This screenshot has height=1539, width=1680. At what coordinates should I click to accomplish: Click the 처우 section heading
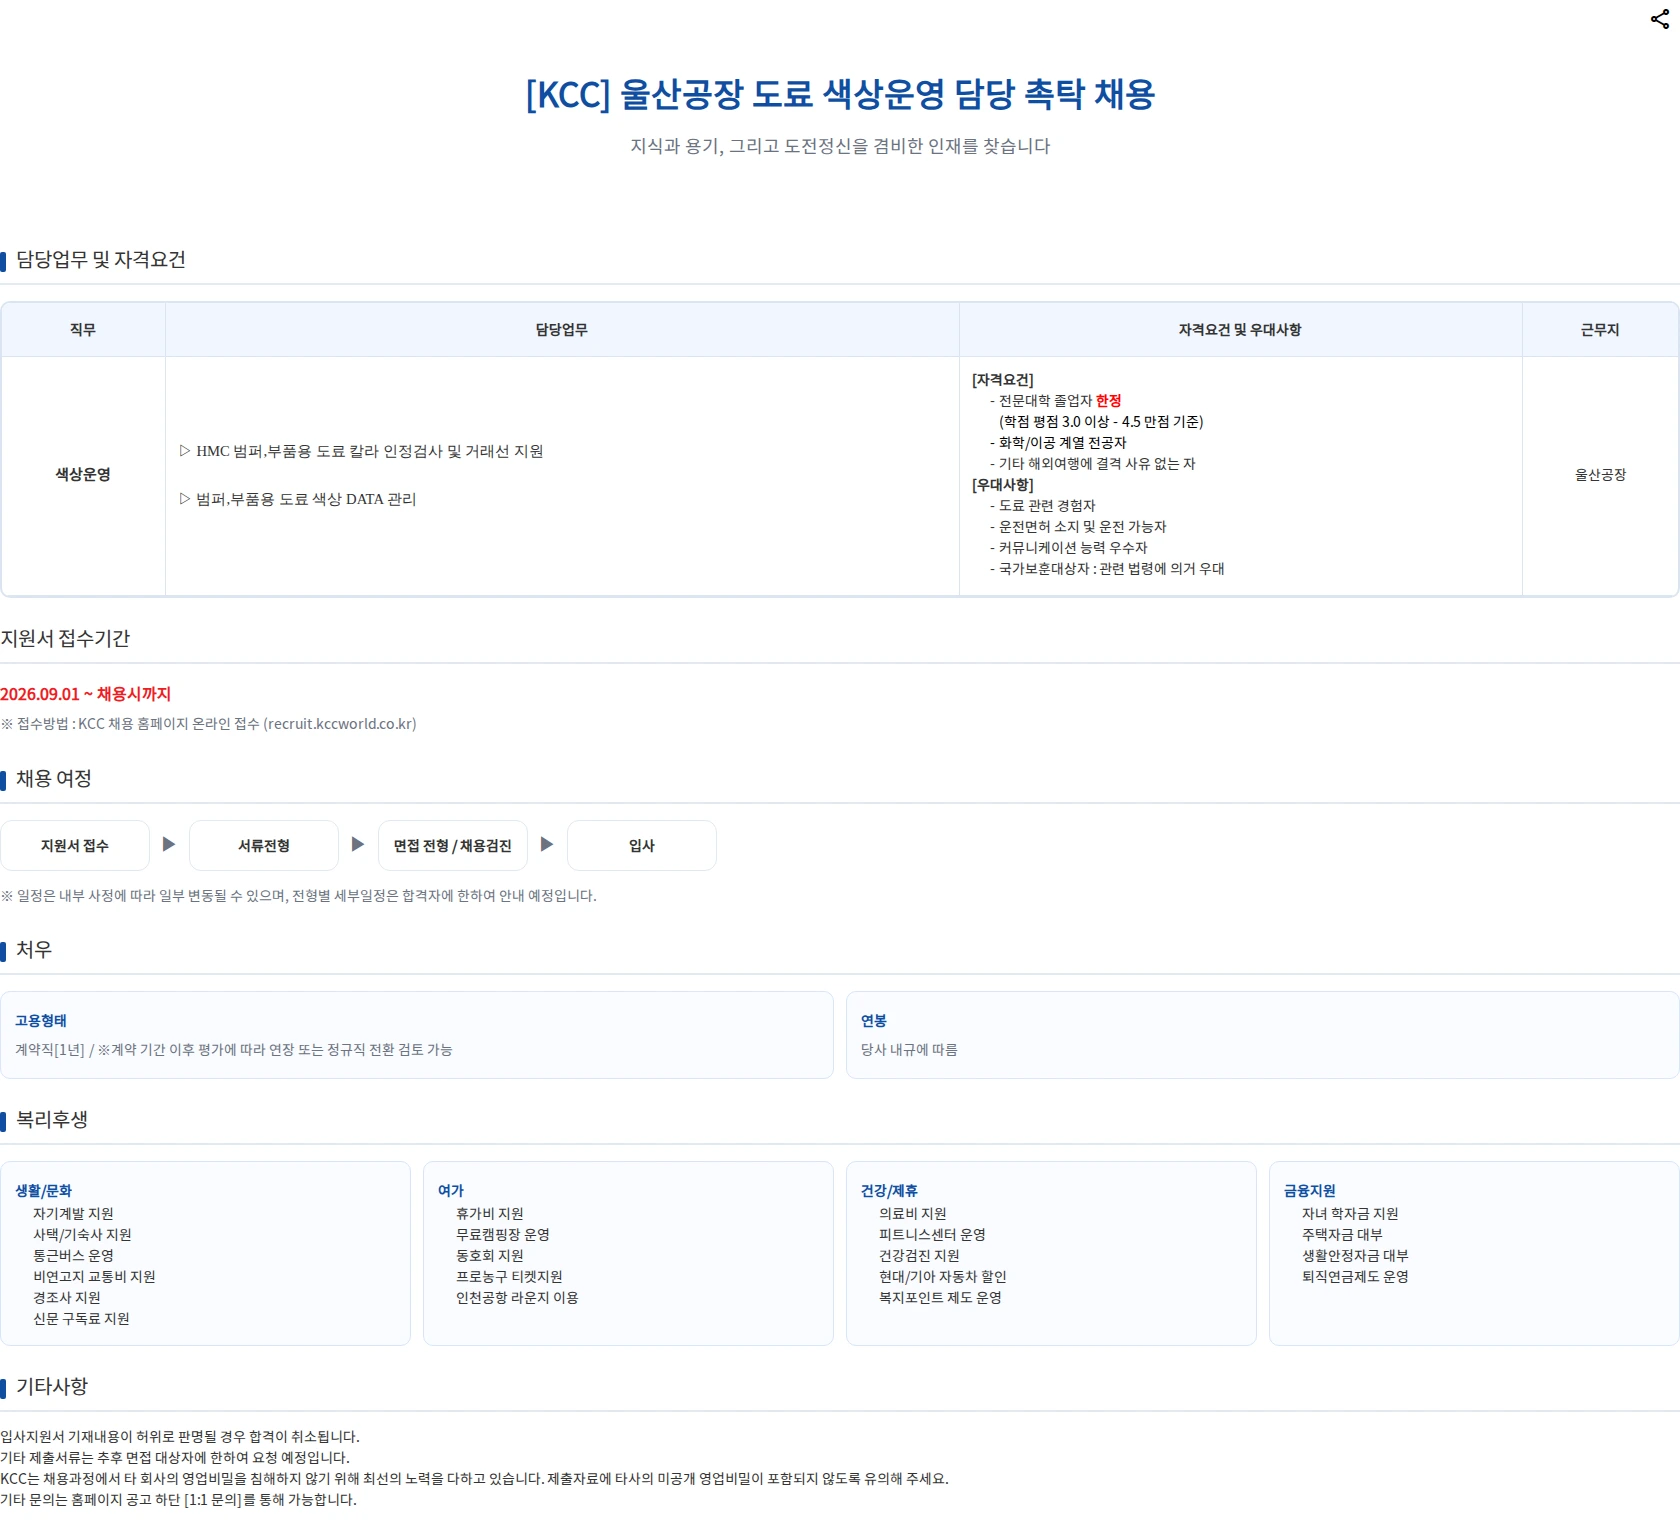click(x=34, y=950)
